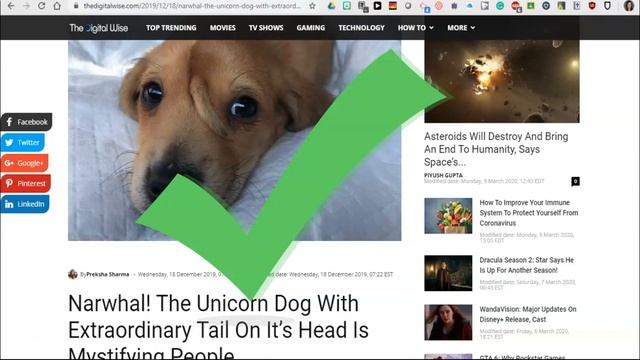Open the green Grammarly extension icon
This screenshot has width=640, height=360.
click(x=500, y=6)
